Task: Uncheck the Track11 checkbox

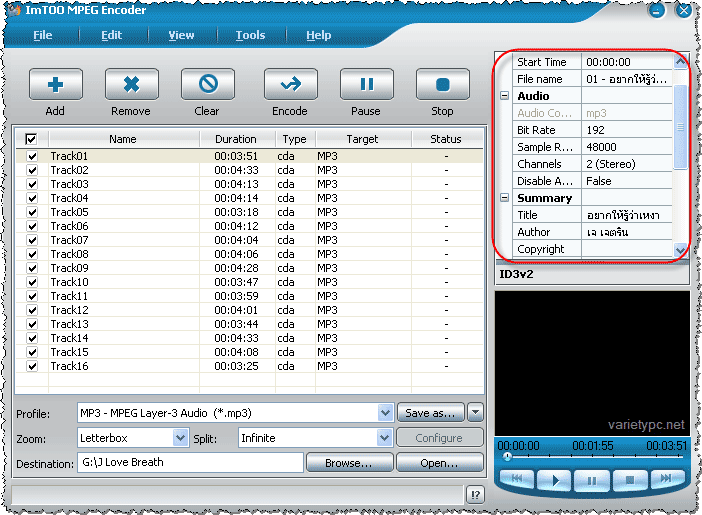Action: pyautogui.click(x=32, y=296)
